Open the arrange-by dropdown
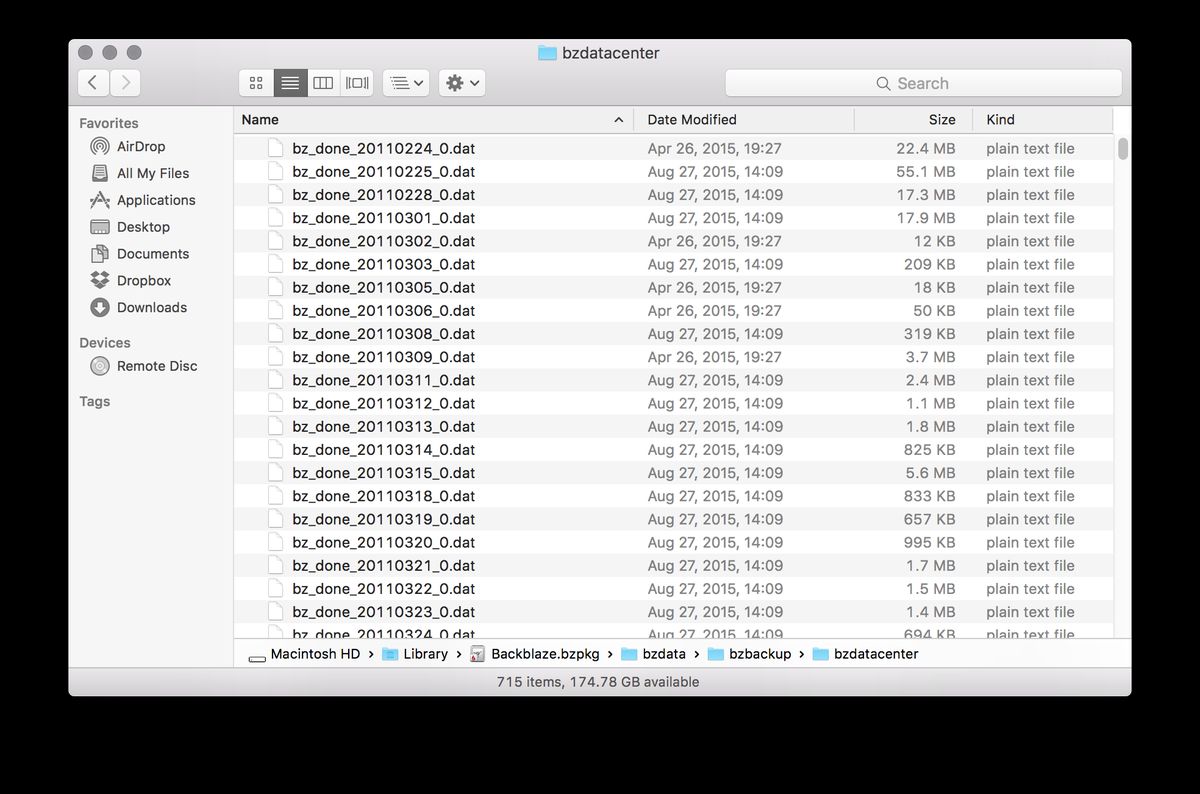This screenshot has height=794, width=1200. pyautogui.click(x=406, y=83)
